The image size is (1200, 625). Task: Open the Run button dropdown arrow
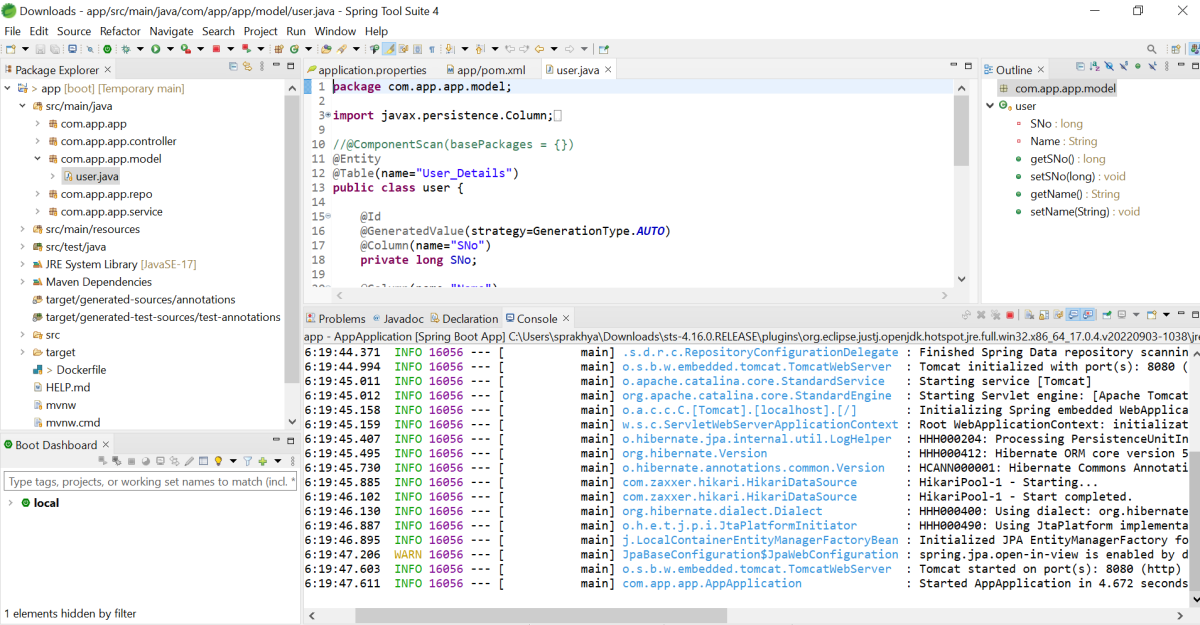coord(169,48)
